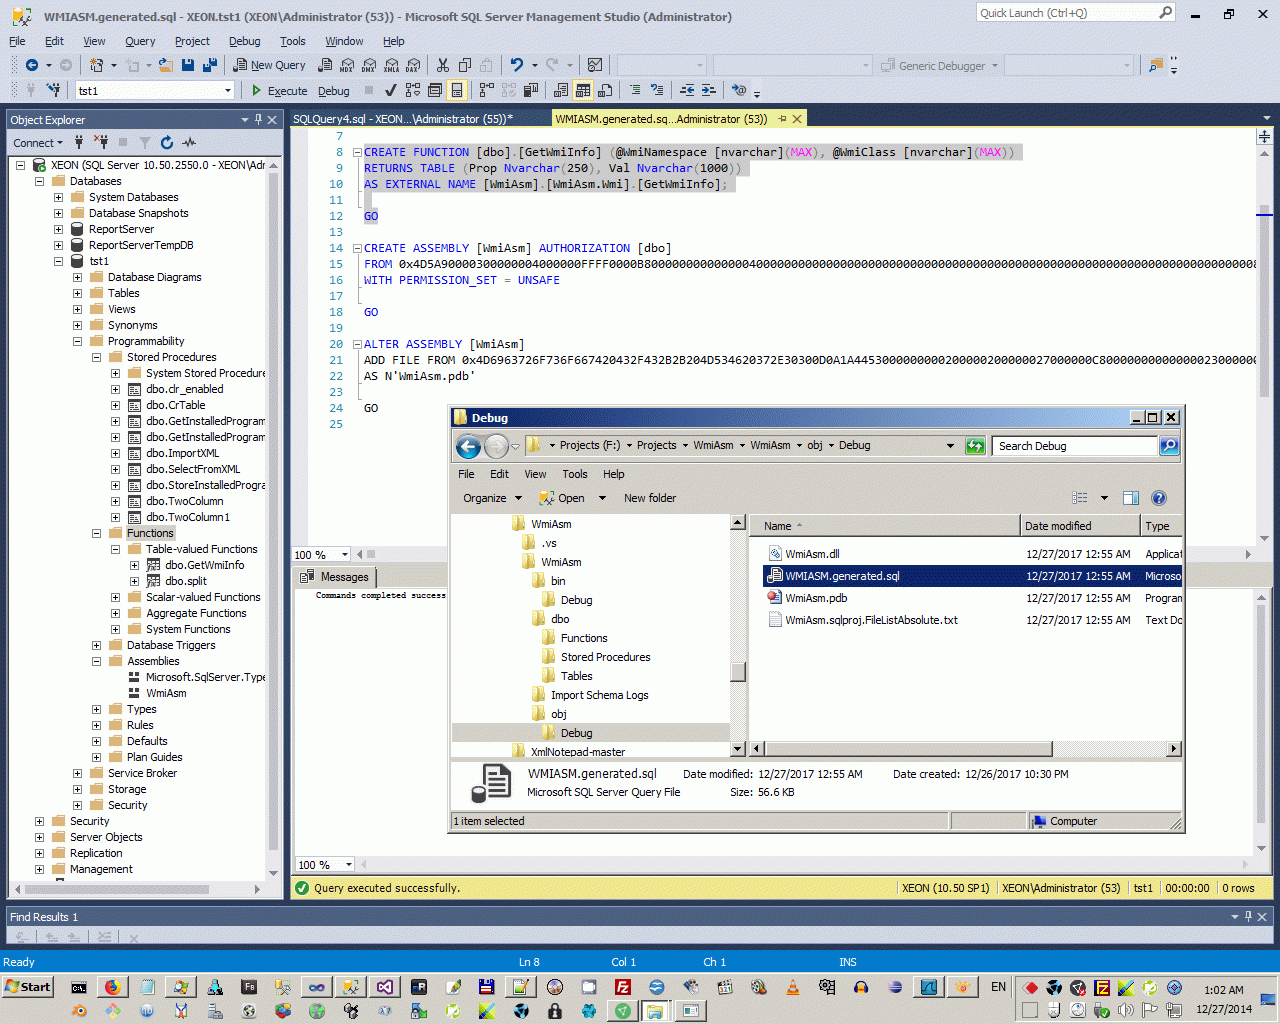Collapse the Databases tree node
The image size is (1280, 1024).
point(39,181)
